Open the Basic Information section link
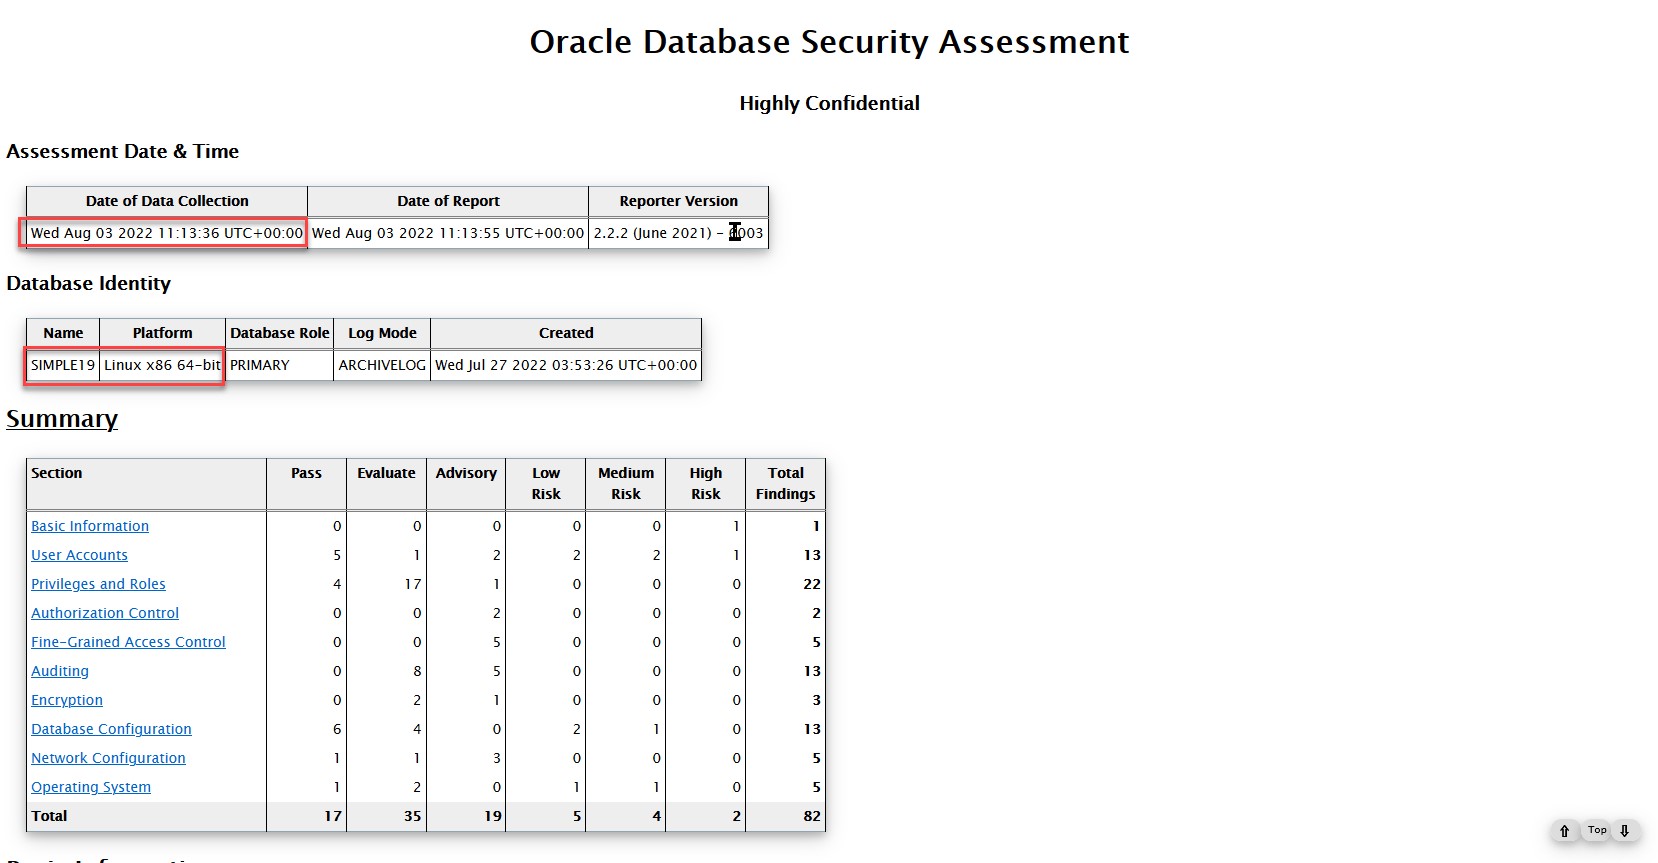The height and width of the screenshot is (863, 1658). coord(90,526)
